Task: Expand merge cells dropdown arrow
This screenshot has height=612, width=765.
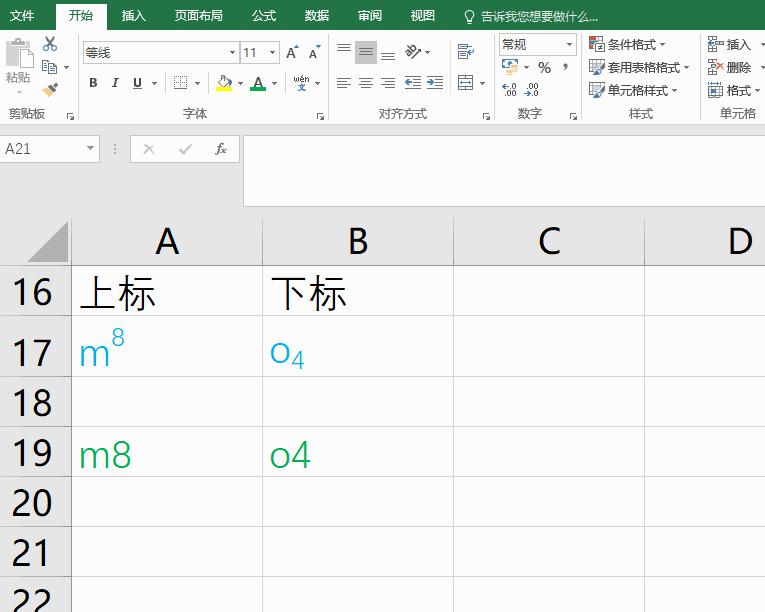Action: 483,83
